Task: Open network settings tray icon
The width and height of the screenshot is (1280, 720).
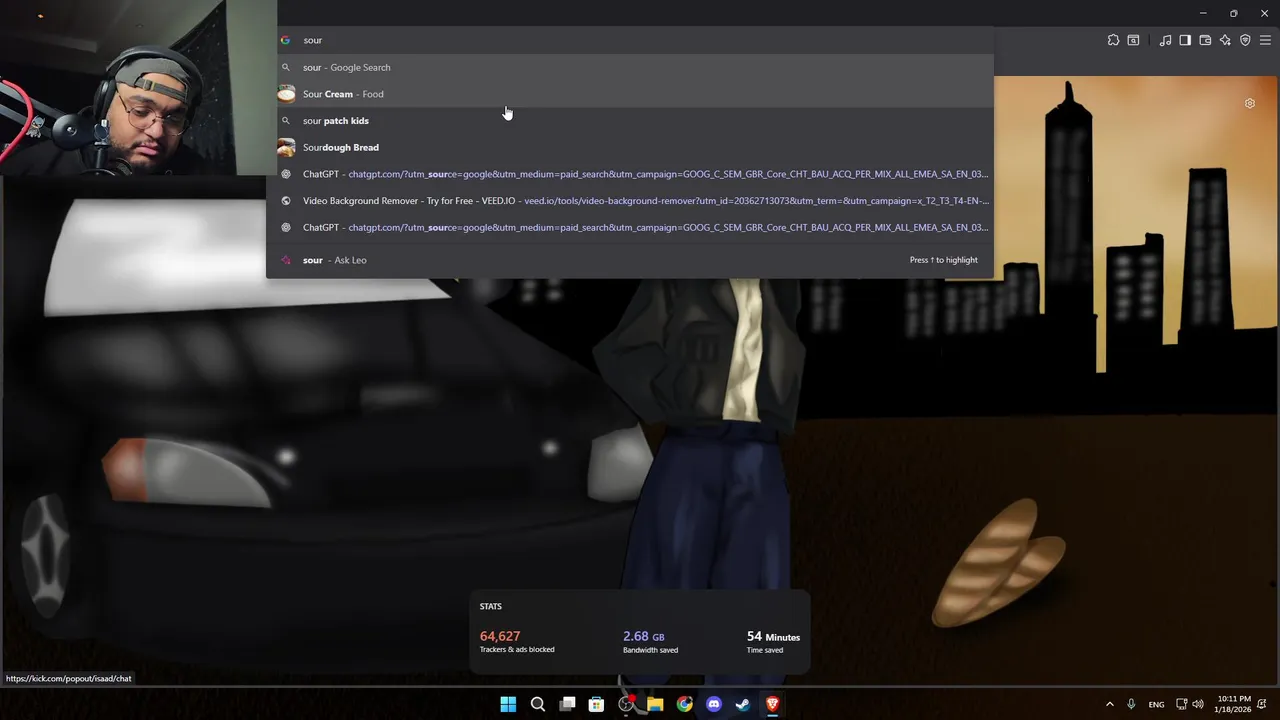Action: [1181, 704]
